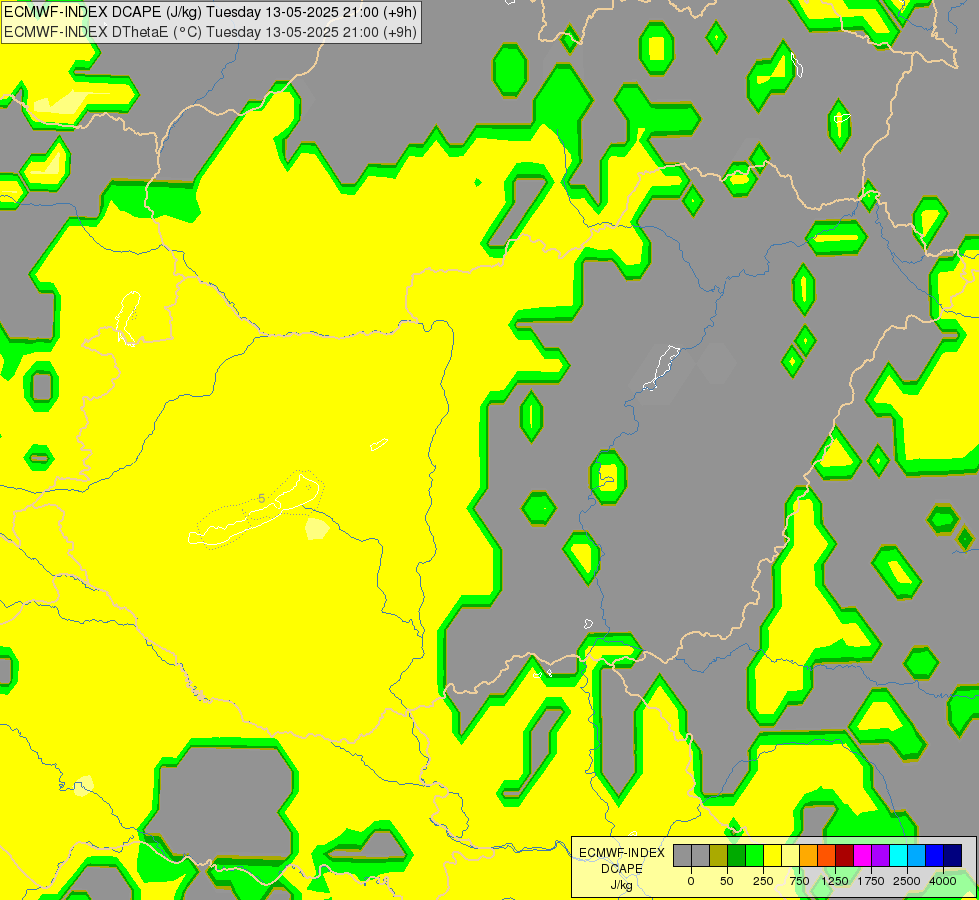Screen dimensions: 979x900
Task: Click legend value 1750
Action: (871, 881)
